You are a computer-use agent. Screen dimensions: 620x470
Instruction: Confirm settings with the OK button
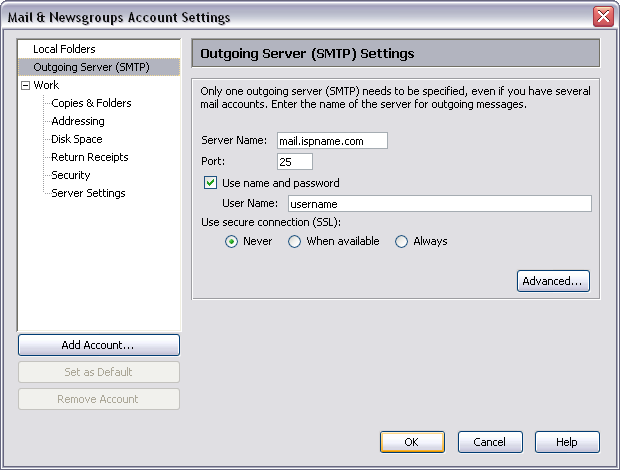[x=411, y=442]
